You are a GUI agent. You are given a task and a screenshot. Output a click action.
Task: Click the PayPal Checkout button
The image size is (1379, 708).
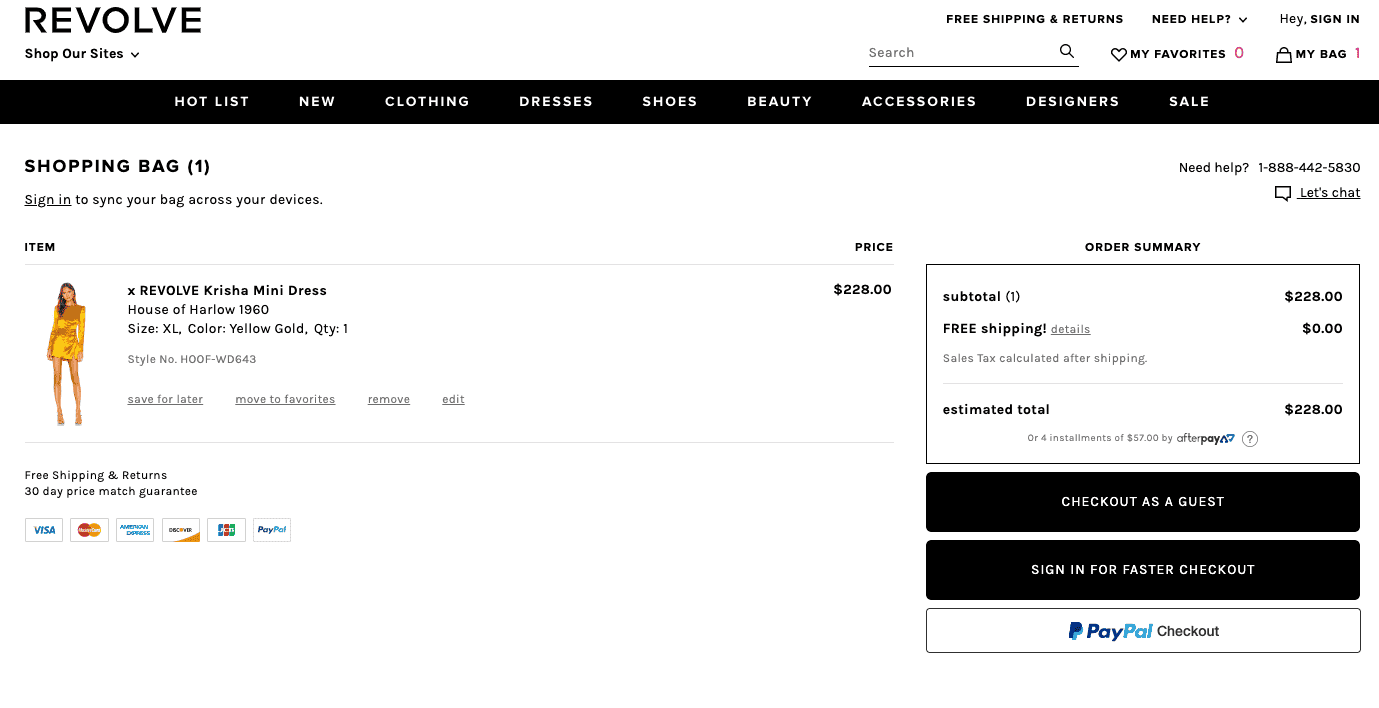[1143, 631]
